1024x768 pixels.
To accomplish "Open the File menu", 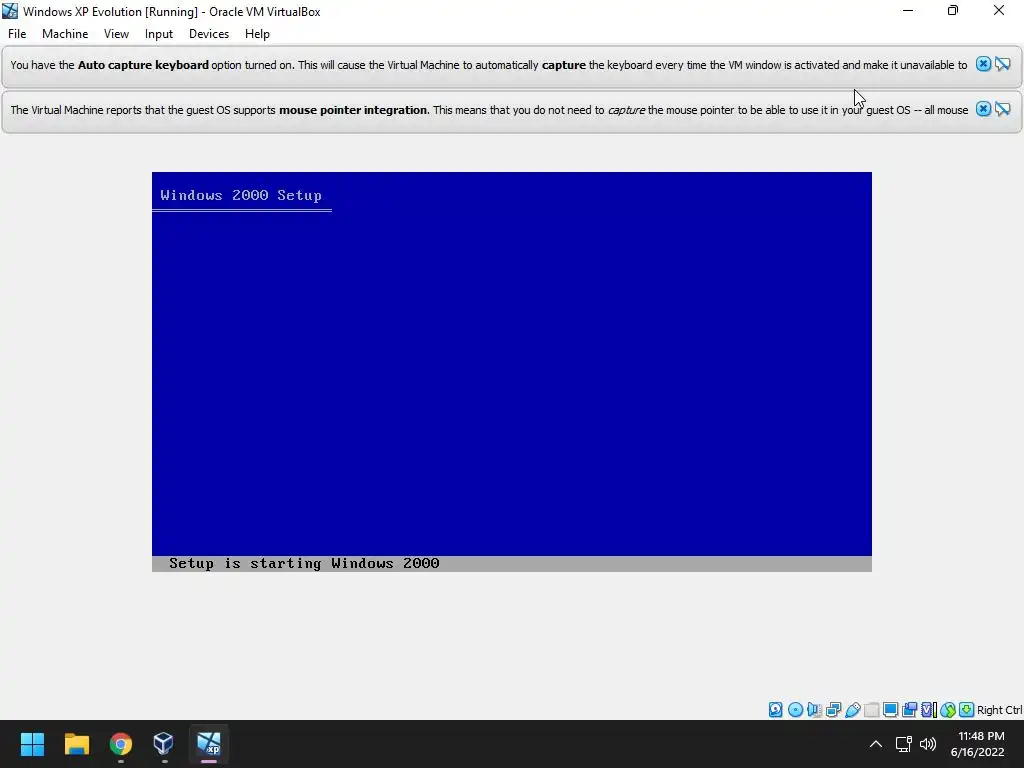I will pos(17,34).
